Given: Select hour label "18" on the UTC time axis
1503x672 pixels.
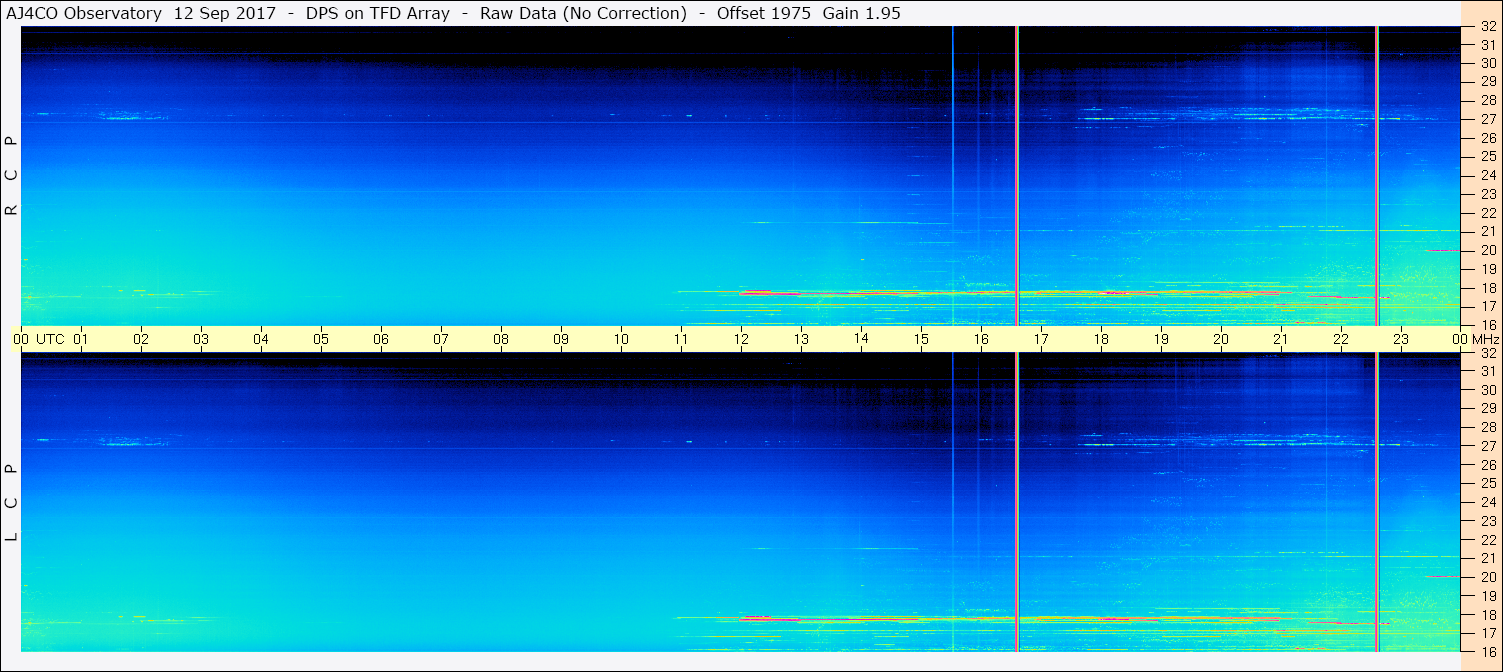Looking at the screenshot, I should point(1101,339).
